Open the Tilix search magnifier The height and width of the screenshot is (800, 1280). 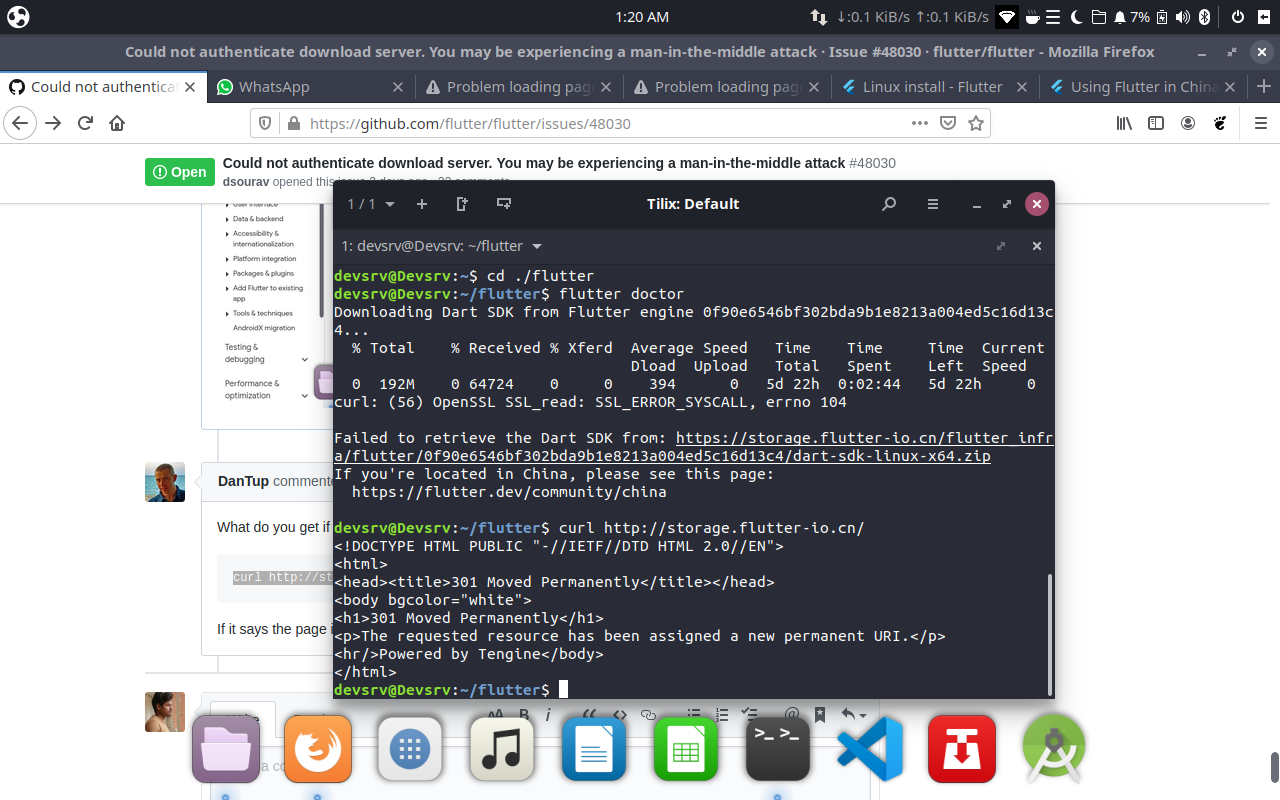point(889,204)
